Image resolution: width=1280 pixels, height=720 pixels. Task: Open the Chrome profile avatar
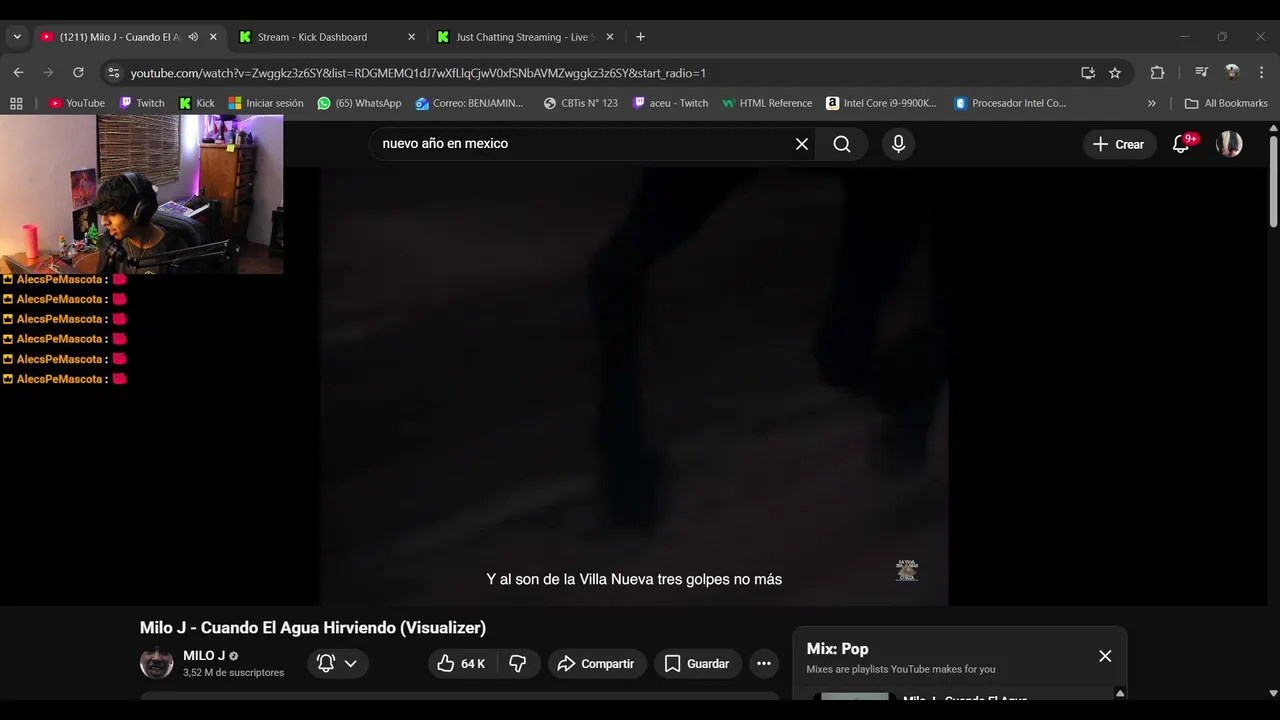(1232, 73)
